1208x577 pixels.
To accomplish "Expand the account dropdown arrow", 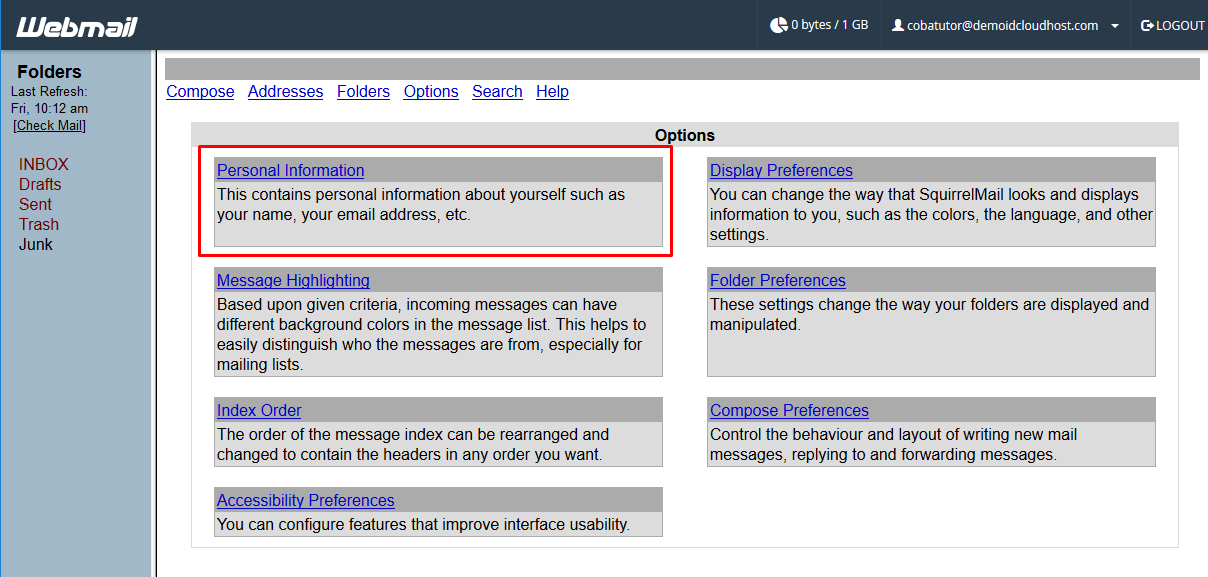I will pyautogui.click(x=1116, y=27).
